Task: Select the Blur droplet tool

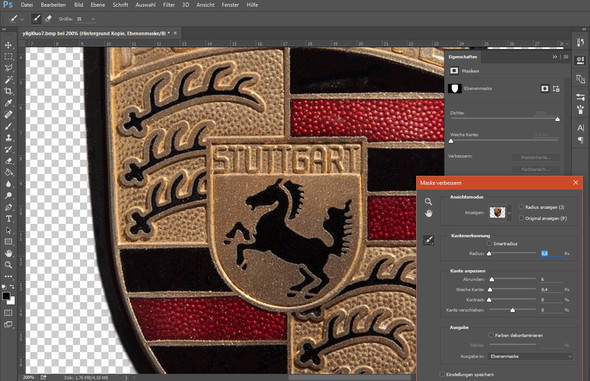Action: coord(8,184)
